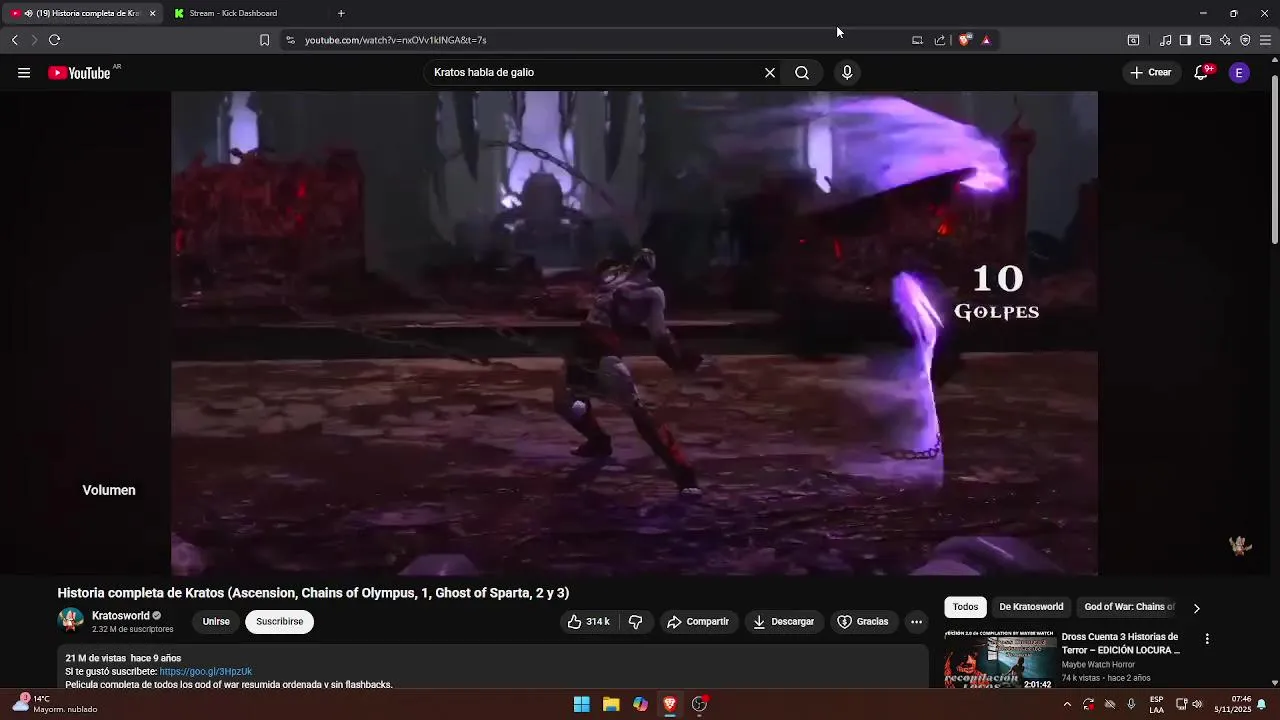The height and width of the screenshot is (720, 1280).
Task: Dislike the video with thumbs down
Action: (636, 622)
